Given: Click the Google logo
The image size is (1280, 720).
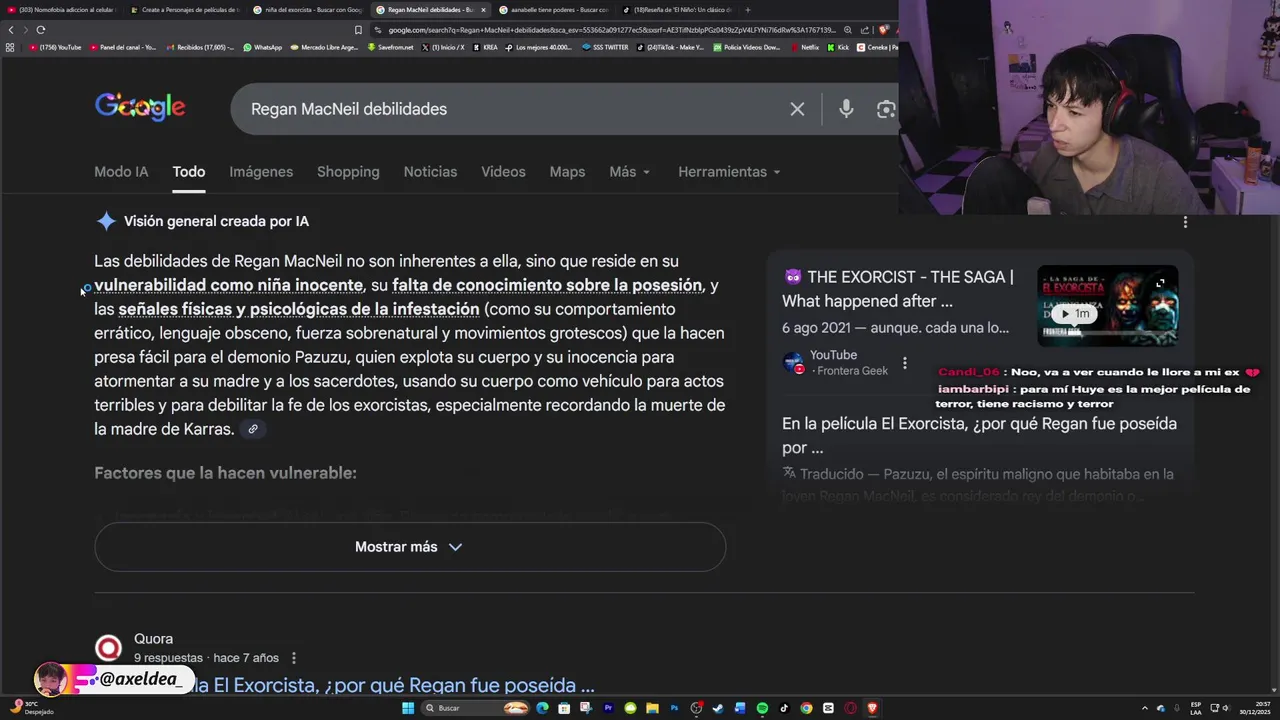Looking at the screenshot, I should tap(140, 107).
